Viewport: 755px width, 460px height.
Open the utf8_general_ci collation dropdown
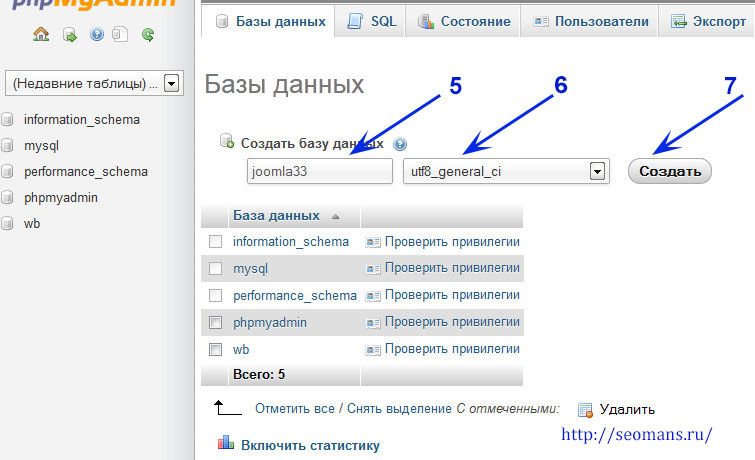coord(506,171)
